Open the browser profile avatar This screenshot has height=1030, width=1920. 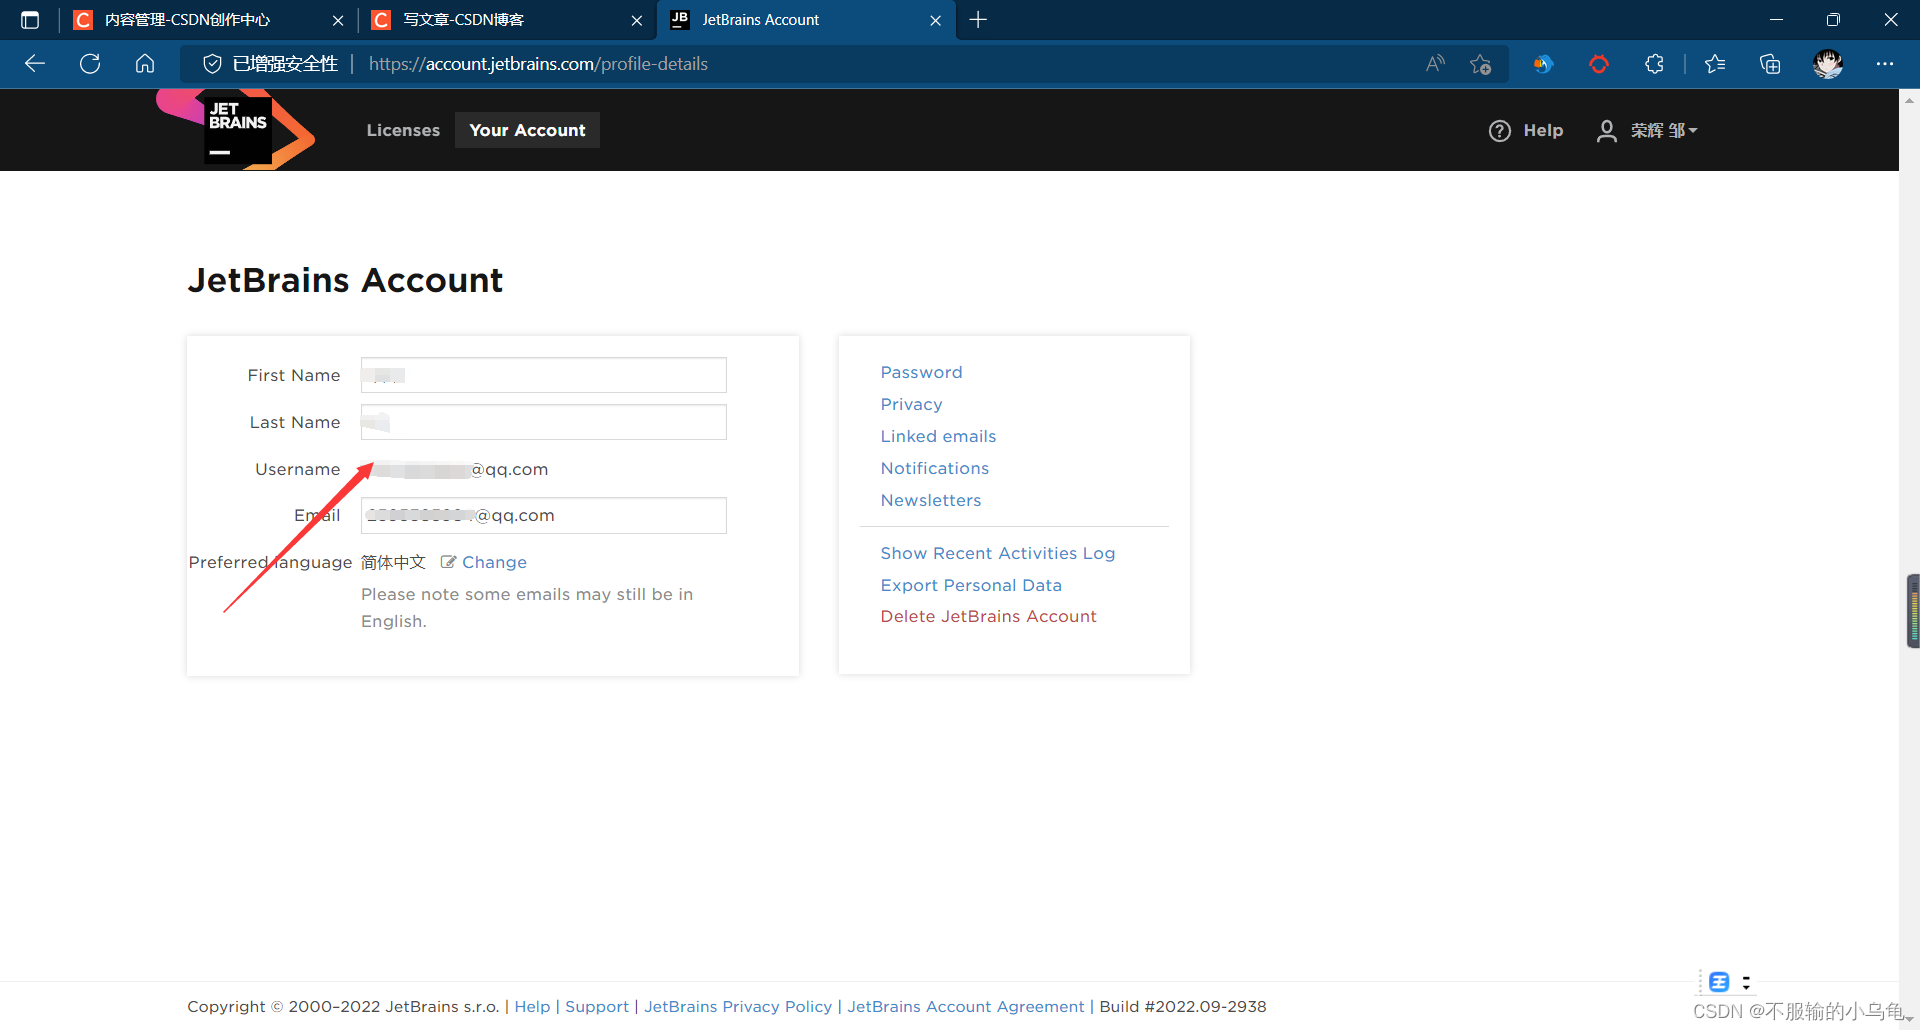(1828, 64)
